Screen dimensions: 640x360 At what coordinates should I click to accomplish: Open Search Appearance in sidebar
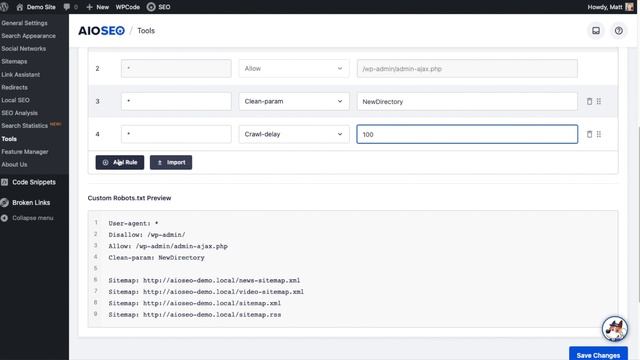point(28,36)
